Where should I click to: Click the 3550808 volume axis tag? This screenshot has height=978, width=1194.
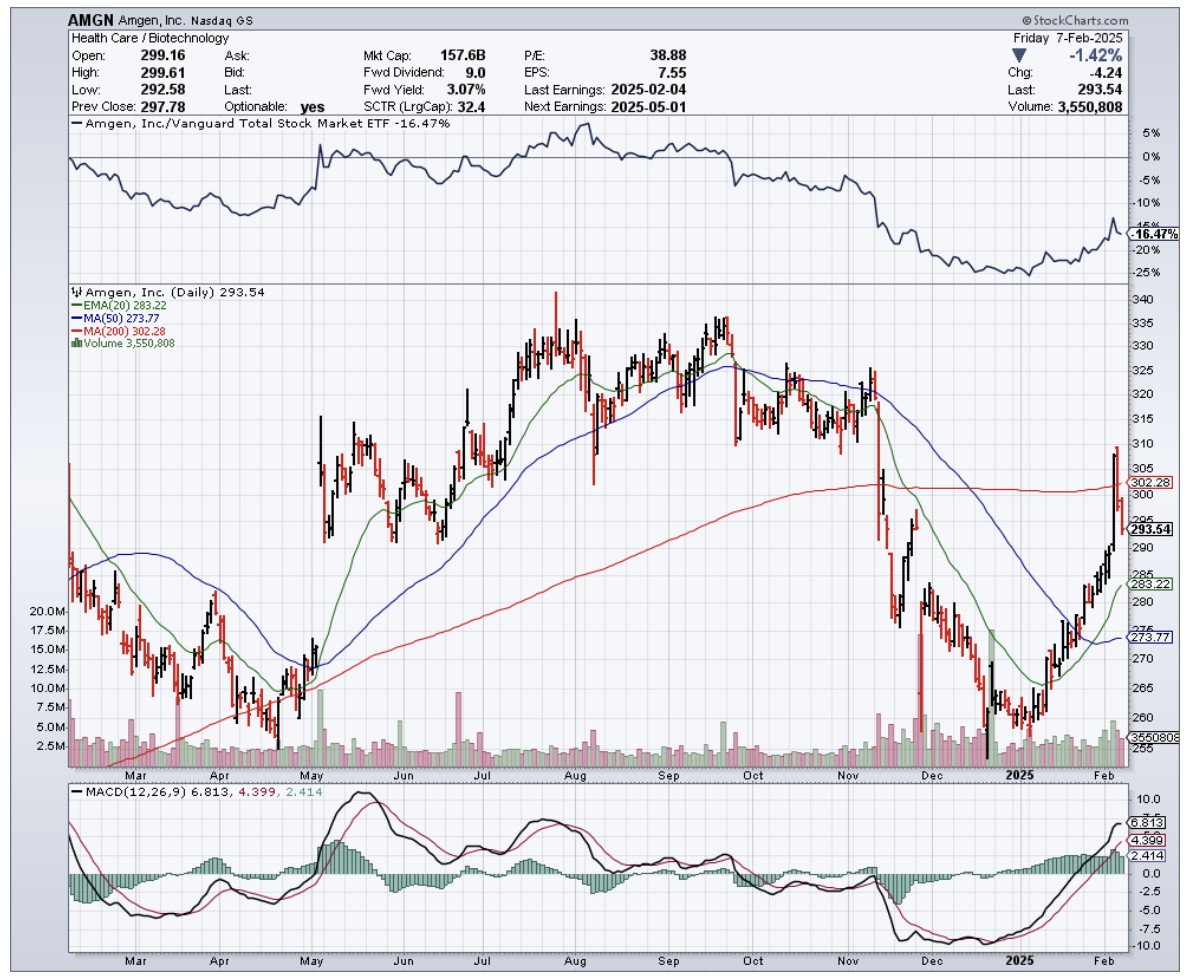click(x=1150, y=737)
